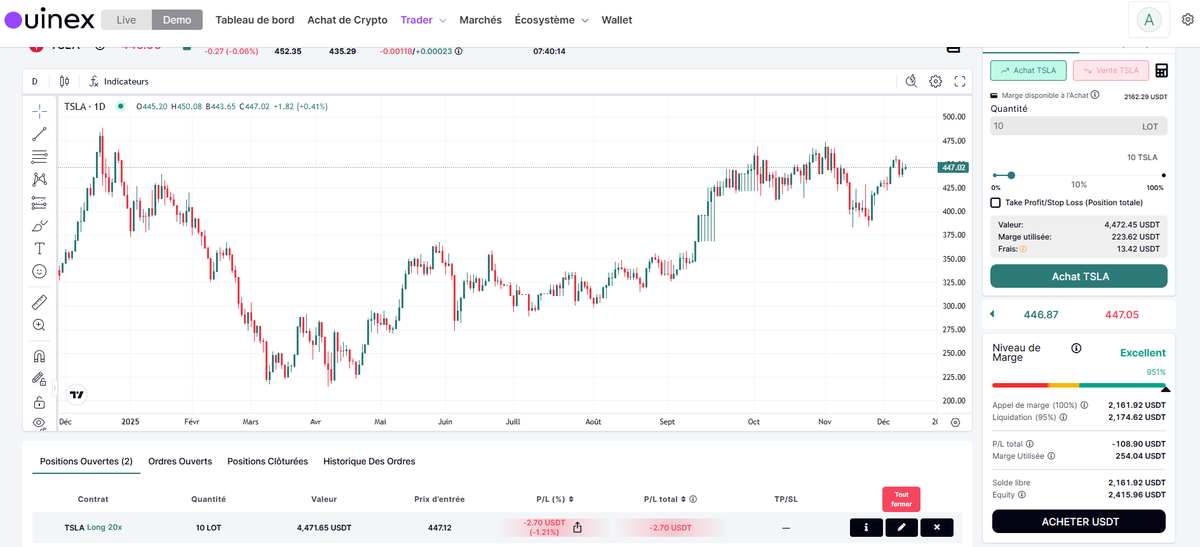Open the Fibonacci retracement tool group

coord(39,156)
